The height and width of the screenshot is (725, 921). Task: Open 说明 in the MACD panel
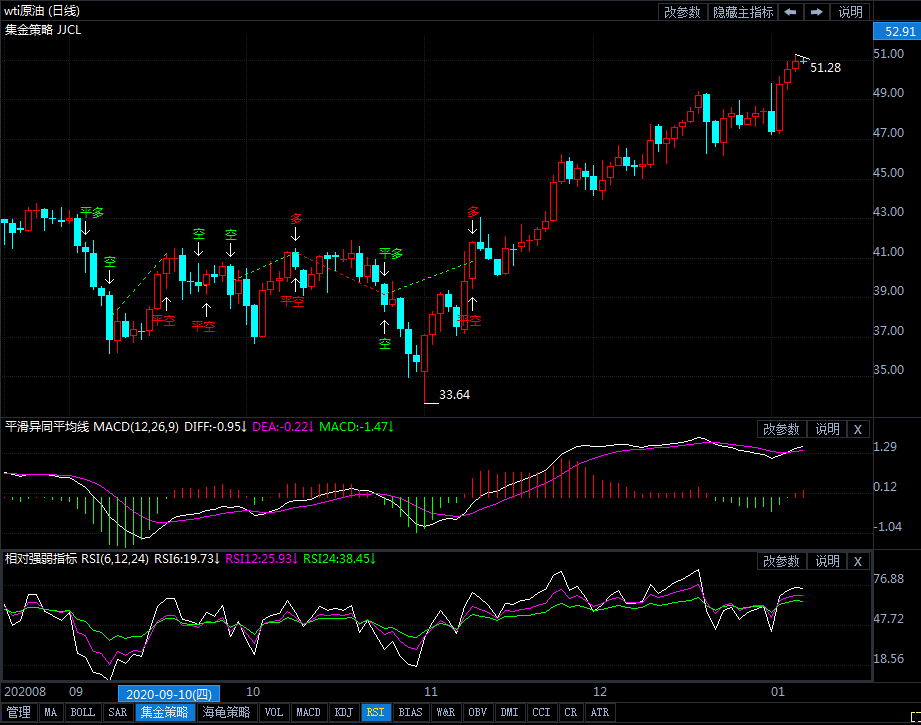[x=827, y=429]
